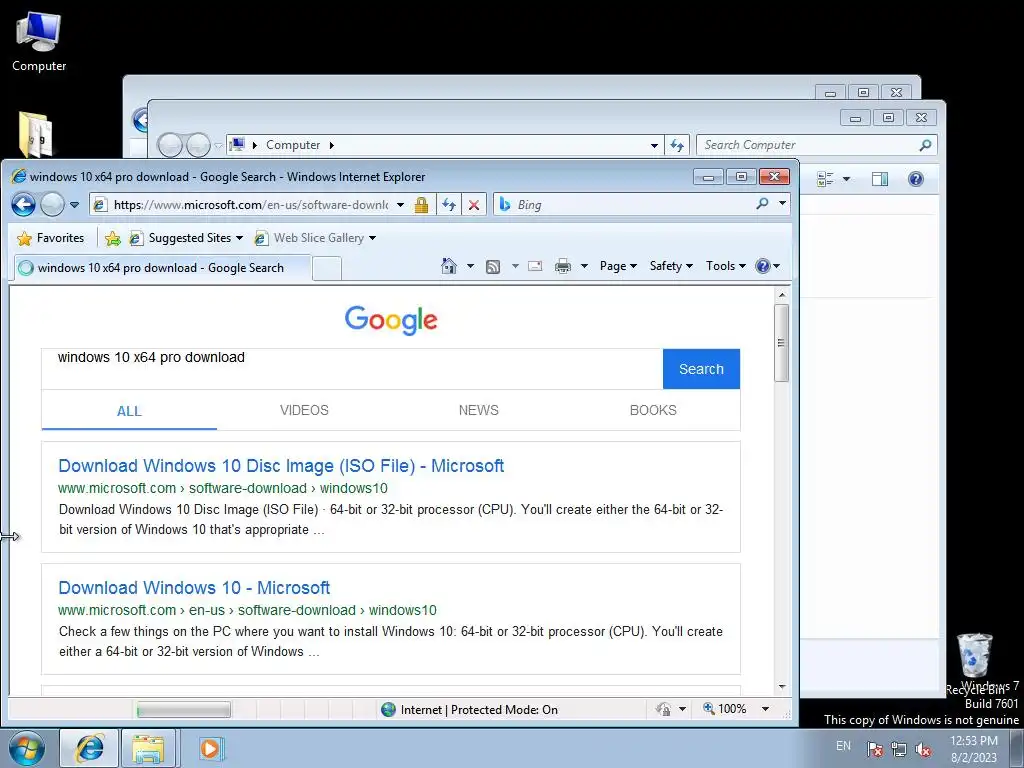This screenshot has width=1024, height=768.
Task: Change view icon in Explorer window
Action: 825,179
